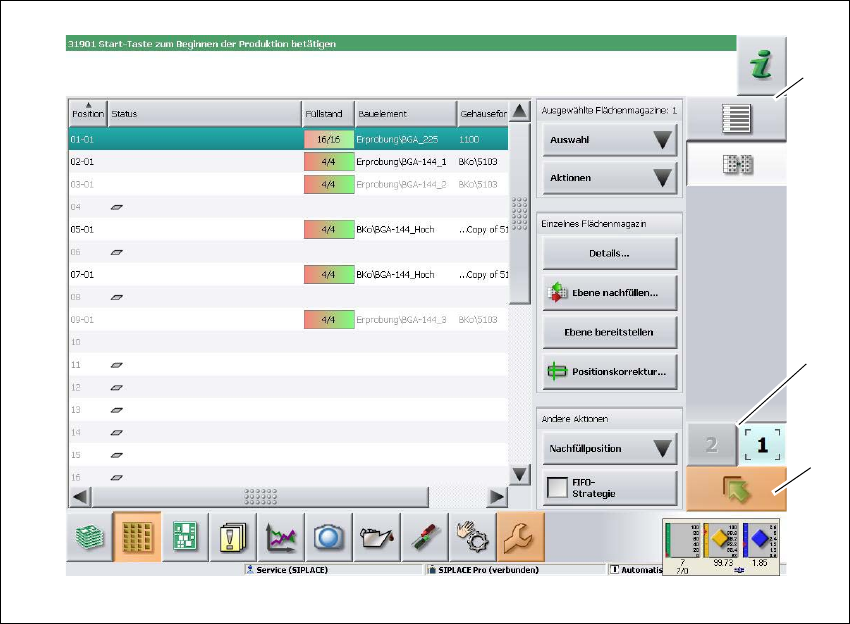The image size is (850, 624).
Task: Switch to the grid magazine view tab
Action: pos(736,165)
